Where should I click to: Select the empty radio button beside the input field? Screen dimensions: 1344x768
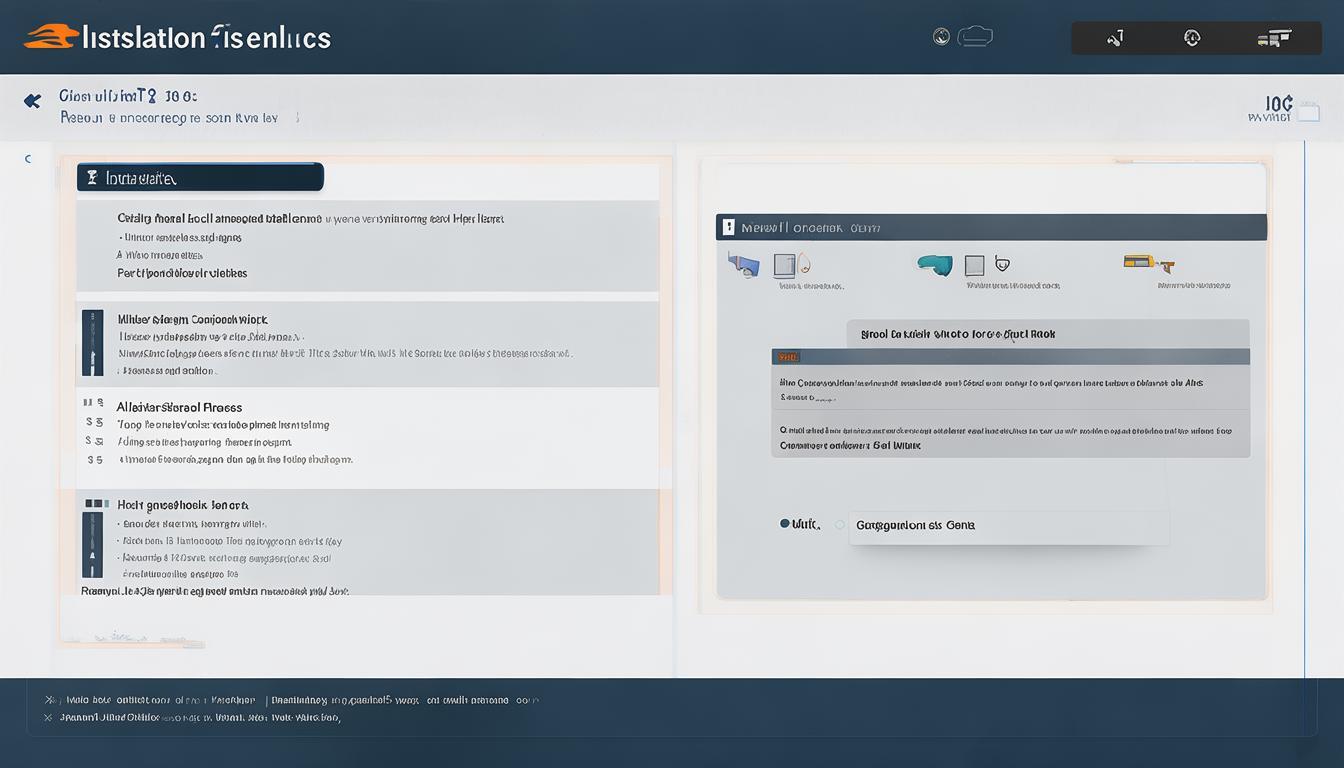[x=839, y=524]
